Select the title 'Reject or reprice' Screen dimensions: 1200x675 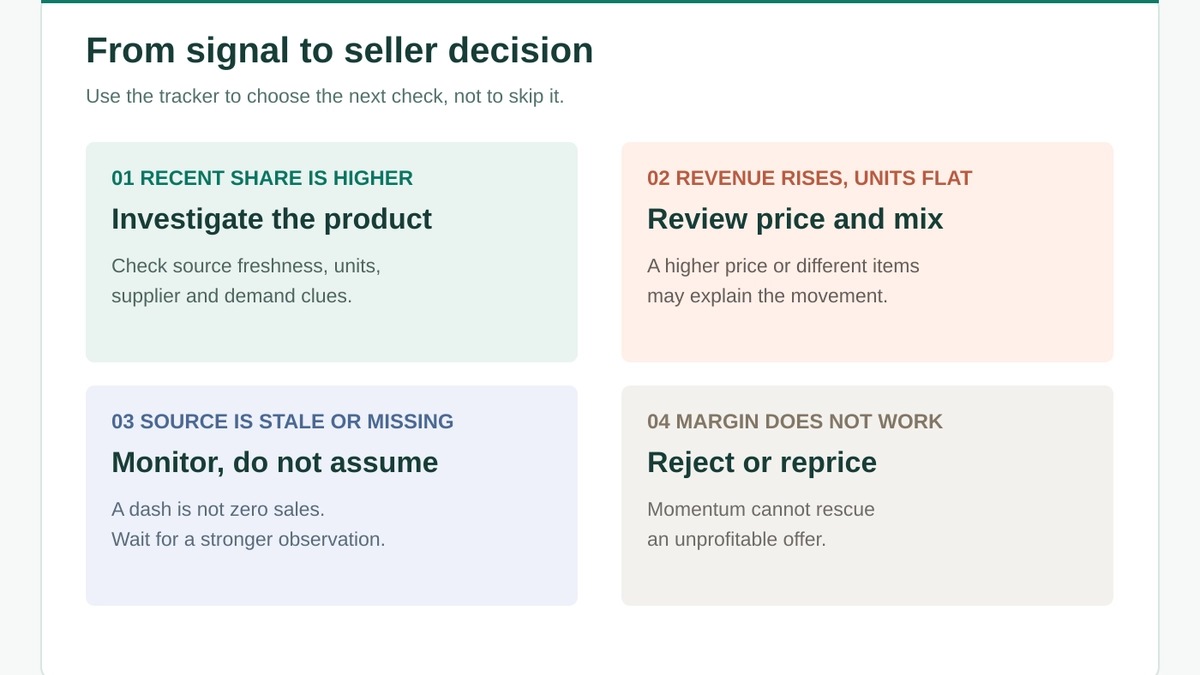tap(762, 462)
